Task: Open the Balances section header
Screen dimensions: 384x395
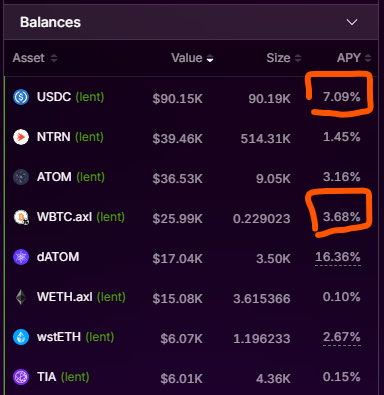Action: (191, 22)
